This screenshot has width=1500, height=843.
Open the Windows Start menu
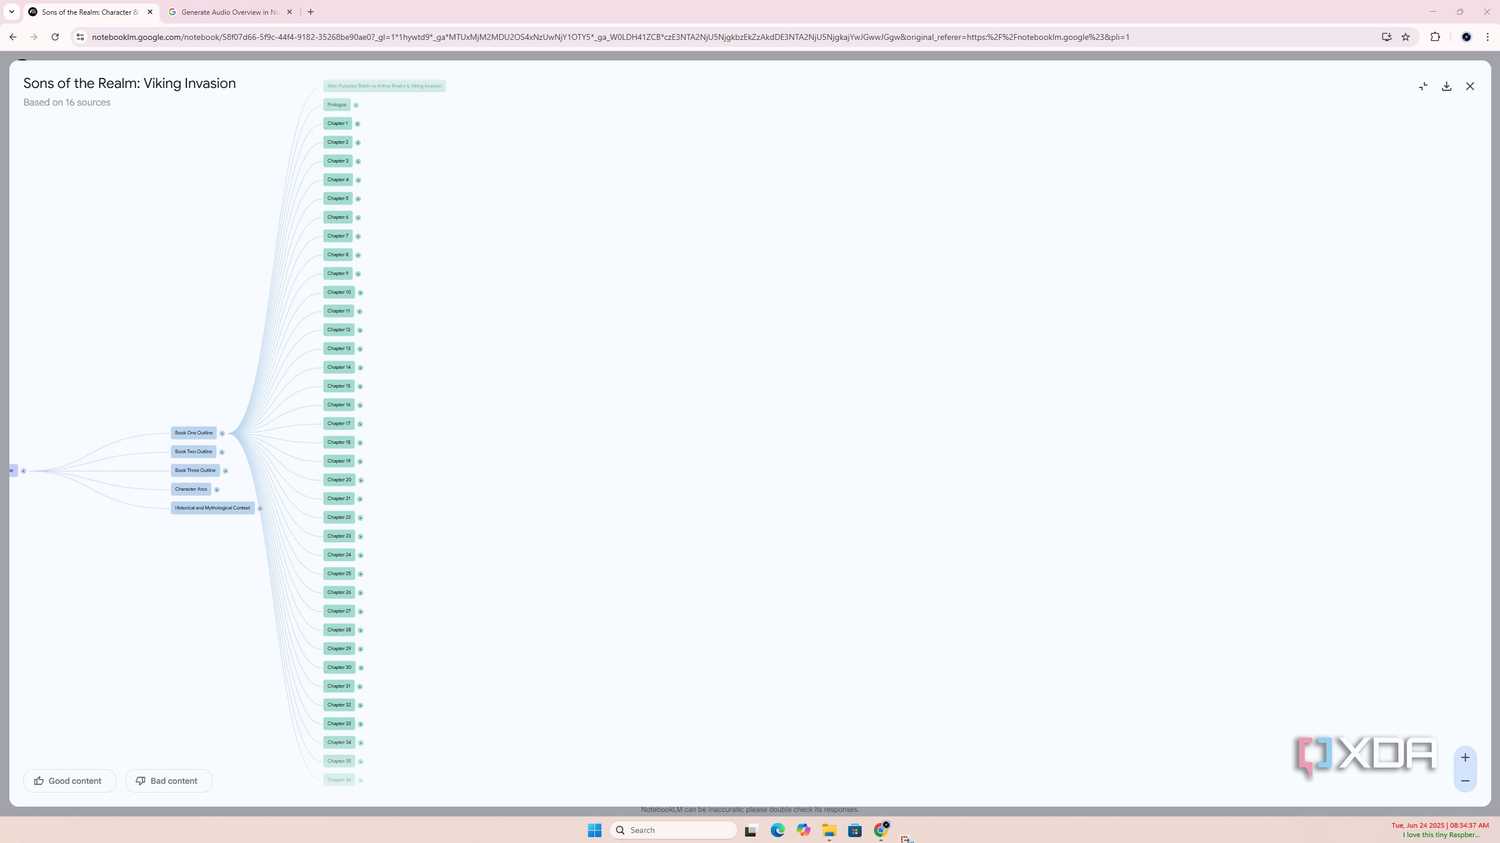(x=594, y=830)
